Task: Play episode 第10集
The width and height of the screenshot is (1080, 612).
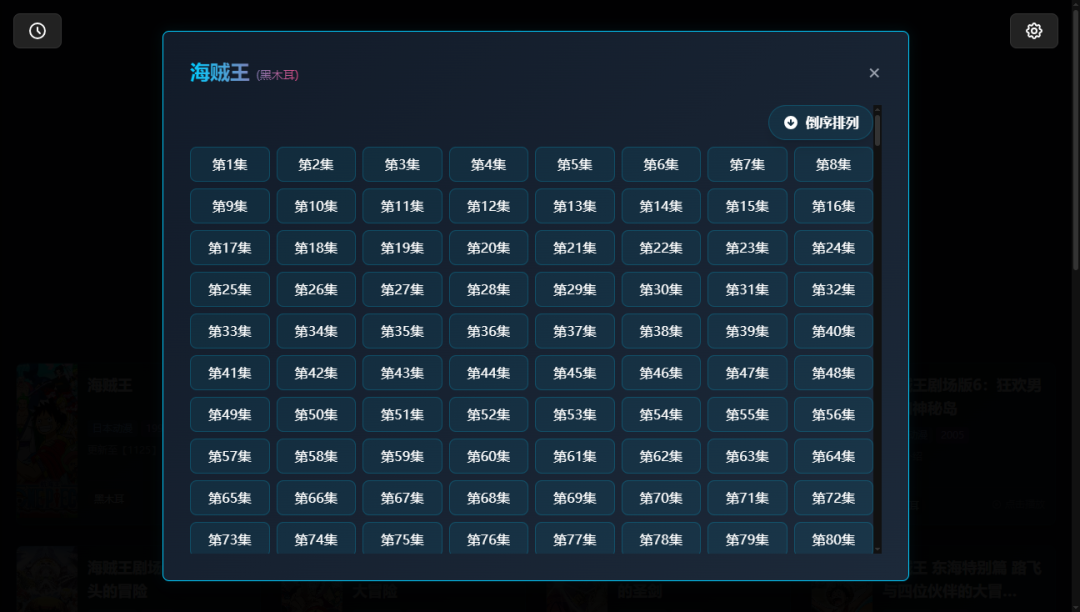Action: pyautogui.click(x=316, y=206)
